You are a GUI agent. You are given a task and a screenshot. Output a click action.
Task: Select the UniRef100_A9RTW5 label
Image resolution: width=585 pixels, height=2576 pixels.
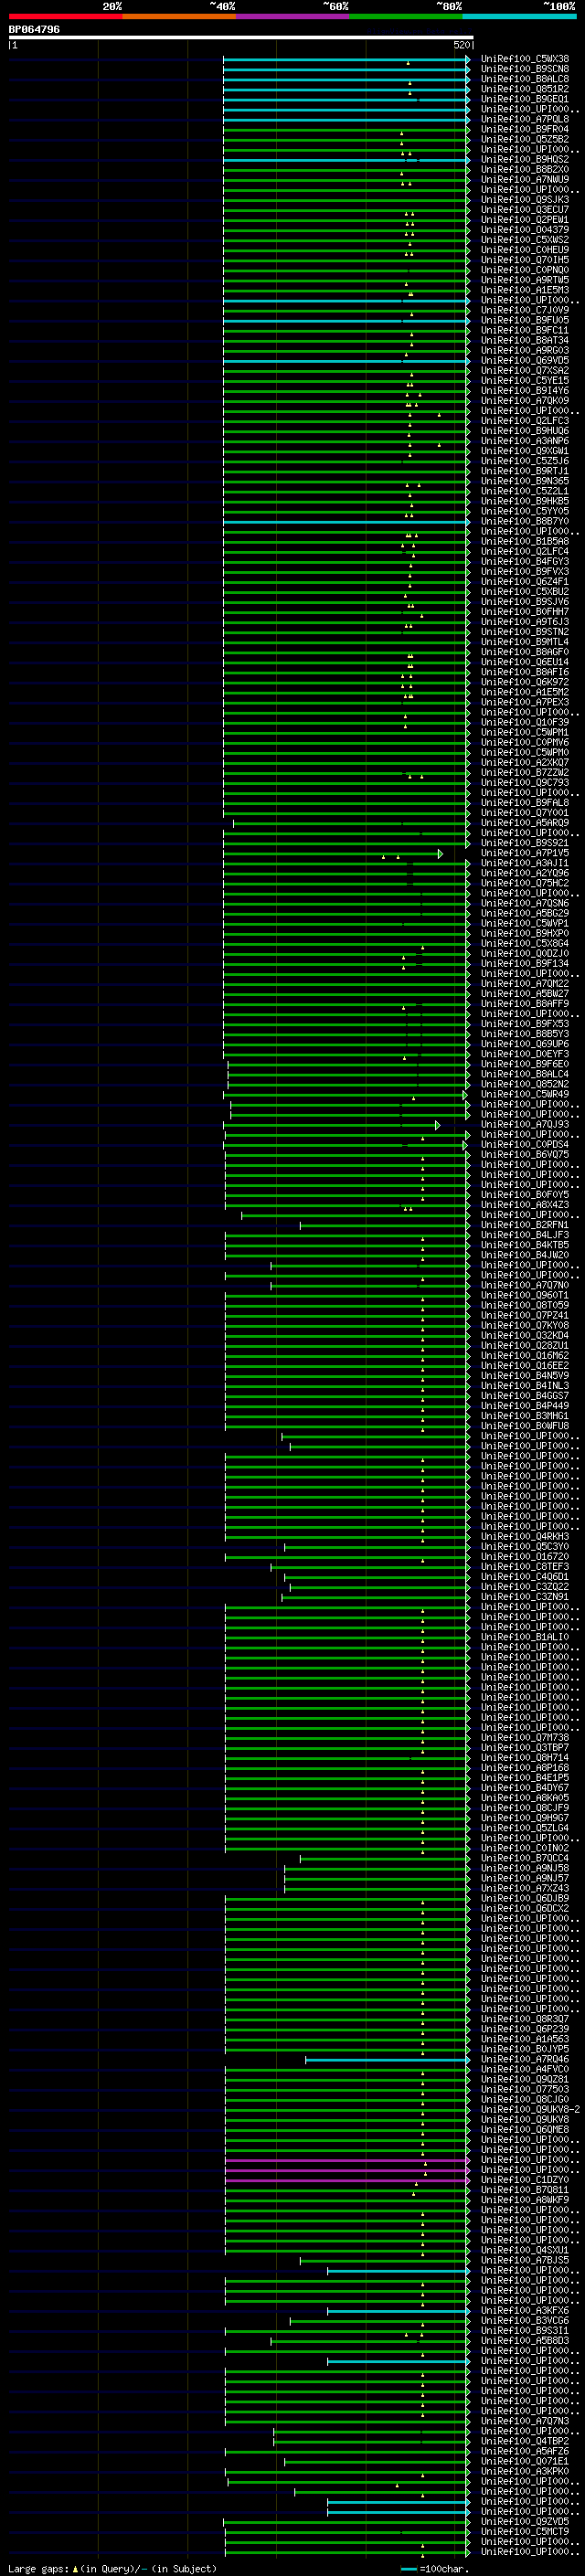click(x=525, y=281)
